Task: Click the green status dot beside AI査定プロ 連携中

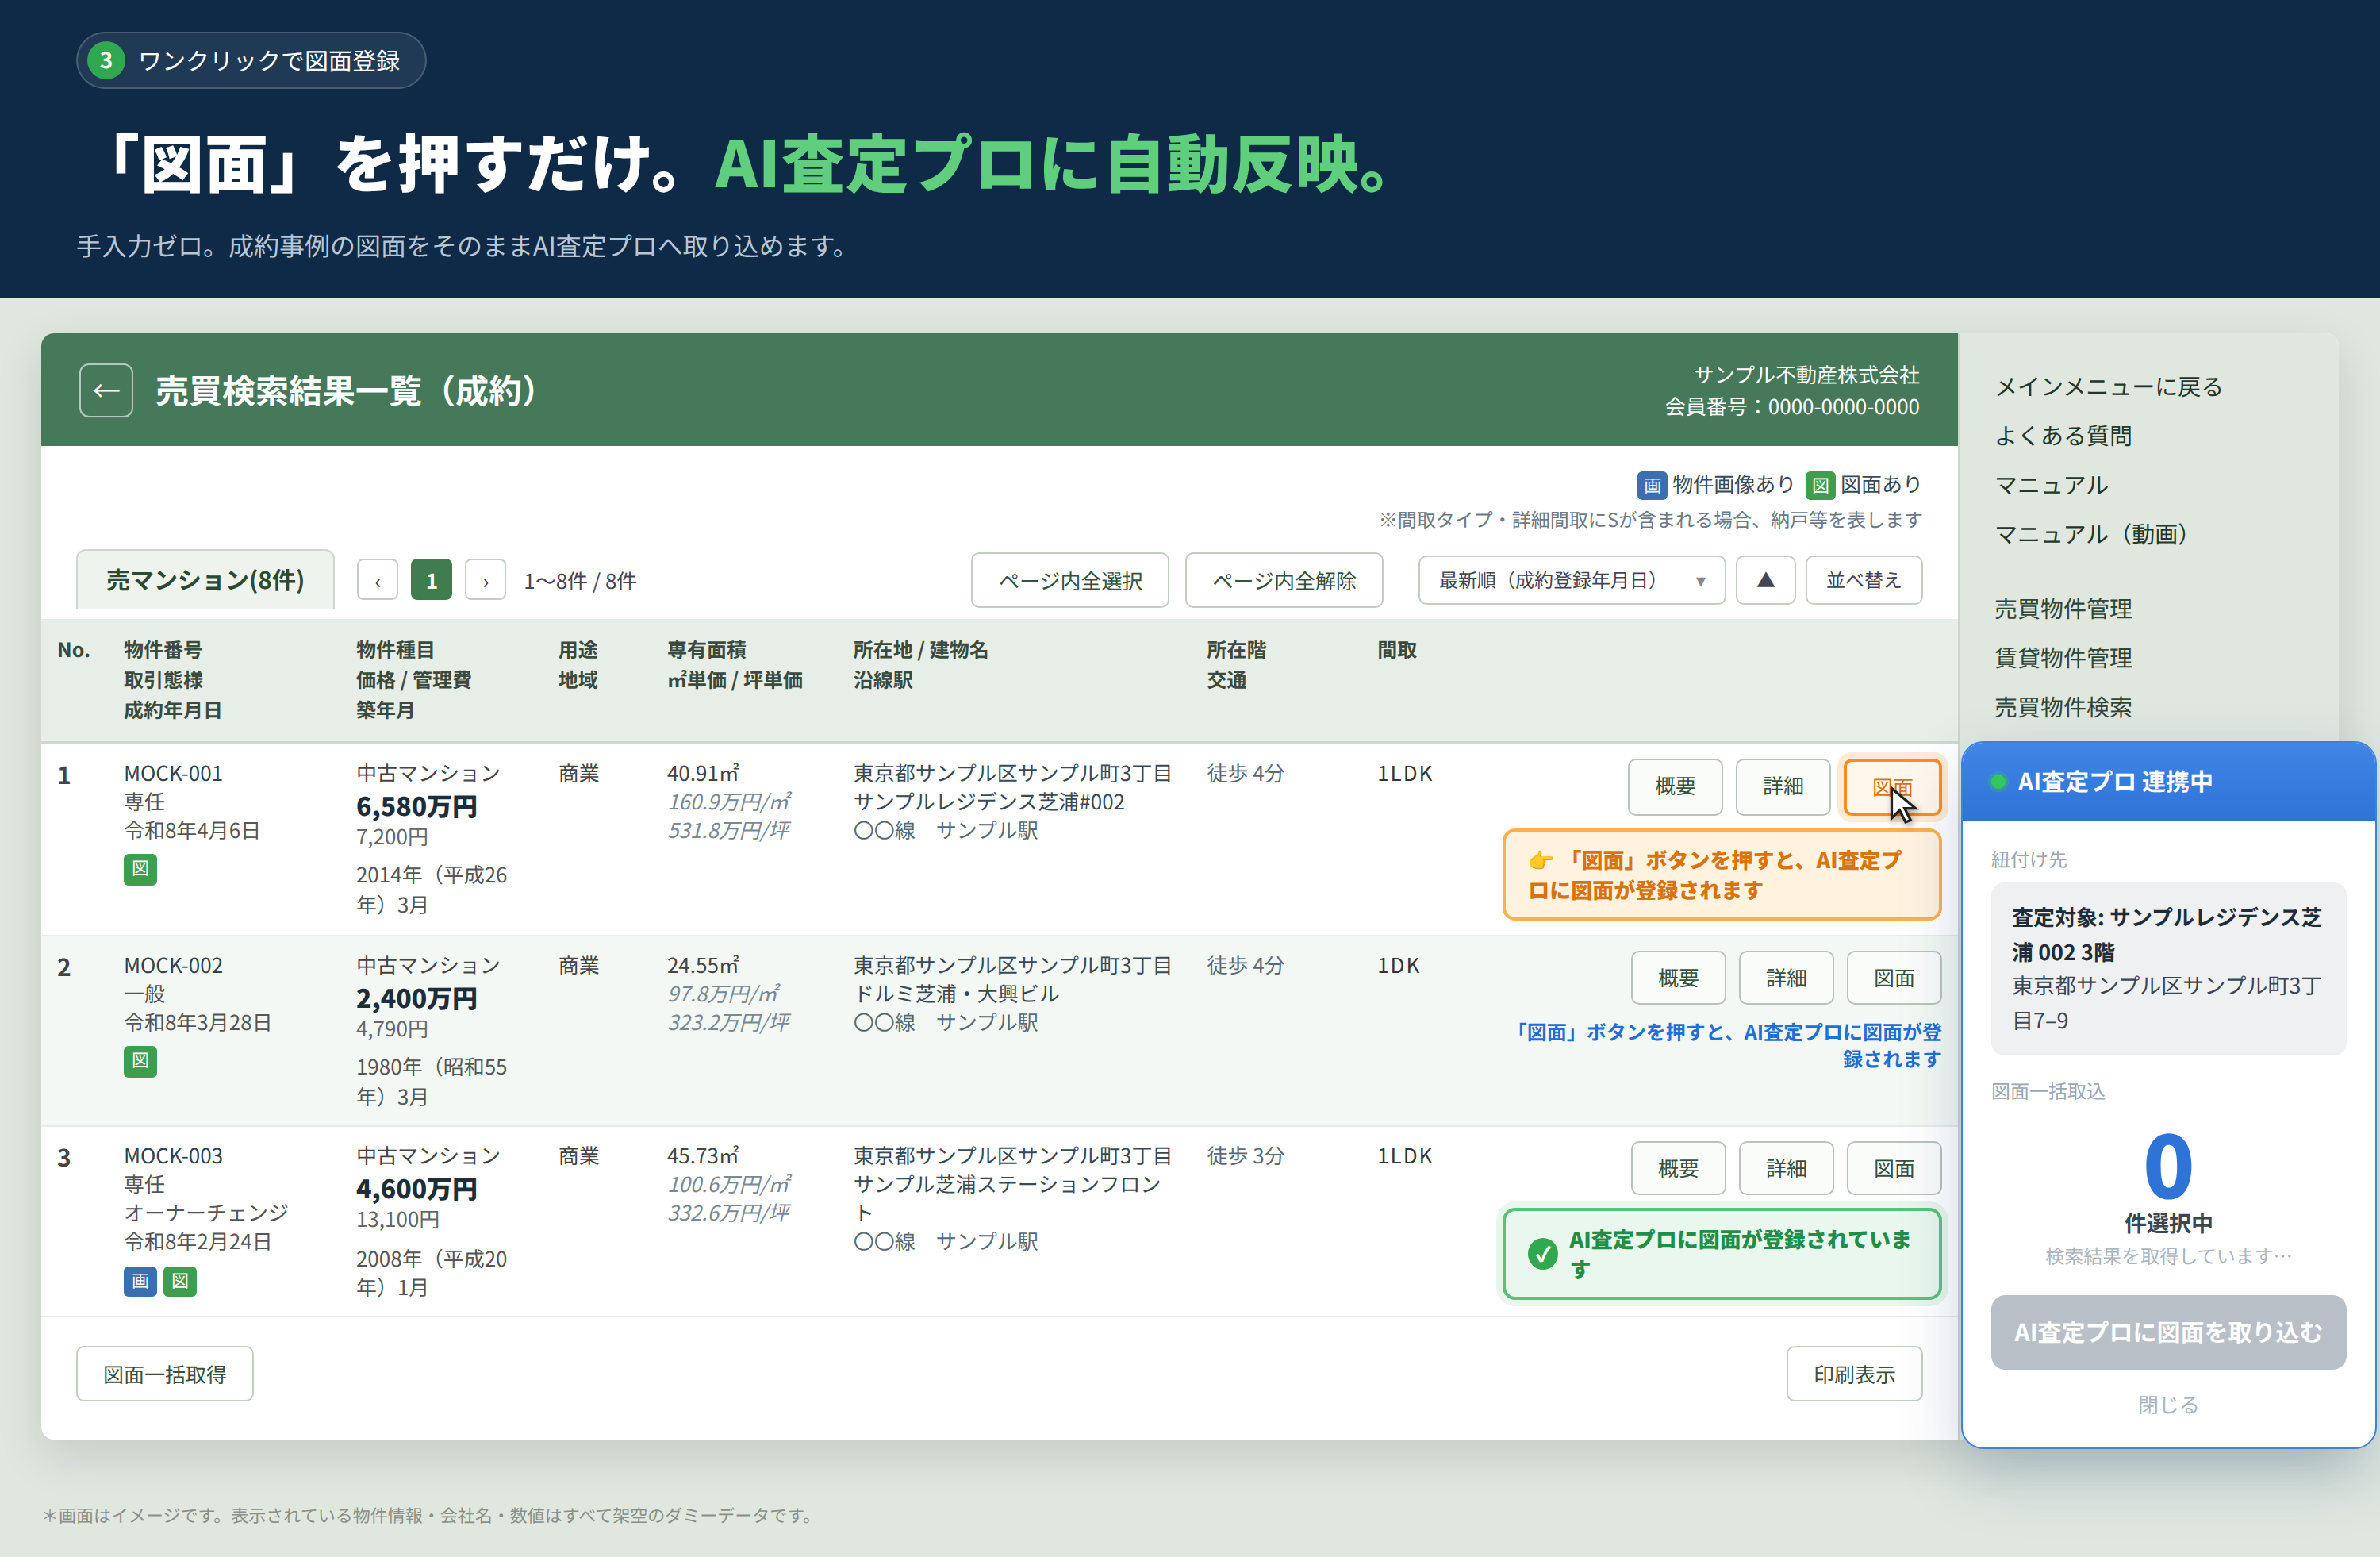Action: coord(1998,781)
